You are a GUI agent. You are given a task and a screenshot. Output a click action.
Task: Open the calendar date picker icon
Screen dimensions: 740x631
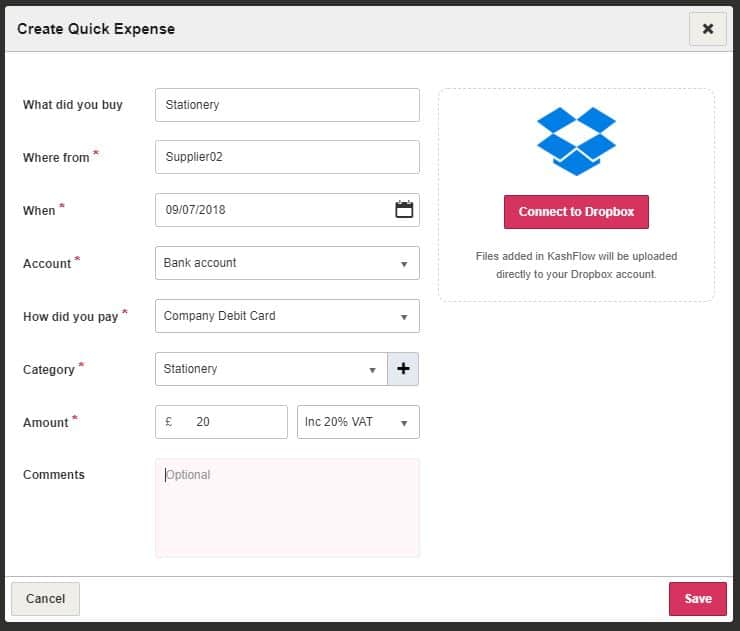pos(404,210)
